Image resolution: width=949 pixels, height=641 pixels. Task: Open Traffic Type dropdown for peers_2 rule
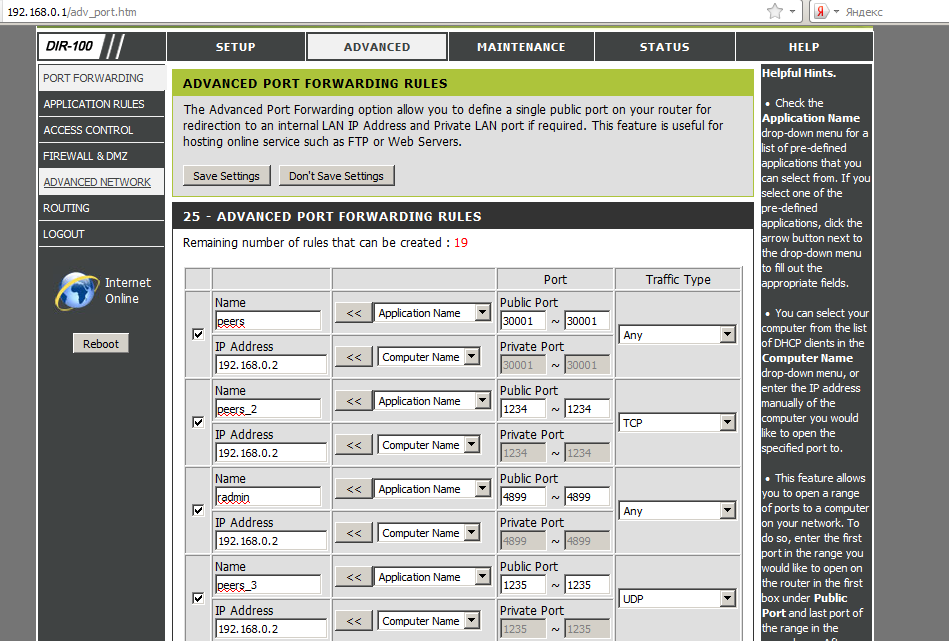pos(678,423)
